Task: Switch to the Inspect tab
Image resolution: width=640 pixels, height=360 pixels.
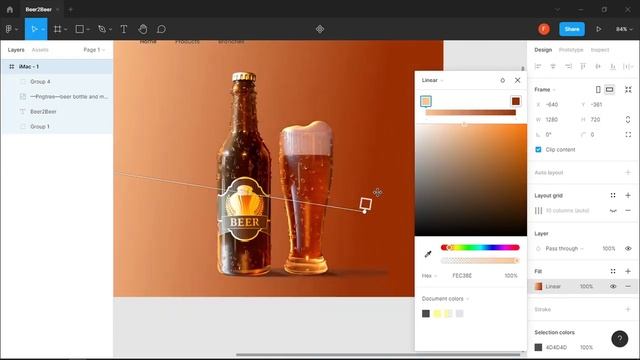Action: tap(600, 50)
